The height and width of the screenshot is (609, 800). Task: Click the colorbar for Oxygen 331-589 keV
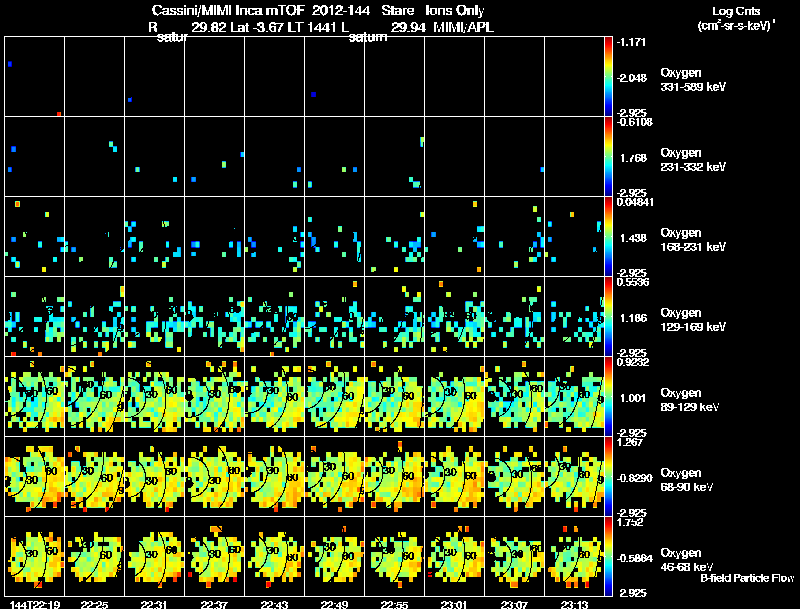click(608, 77)
